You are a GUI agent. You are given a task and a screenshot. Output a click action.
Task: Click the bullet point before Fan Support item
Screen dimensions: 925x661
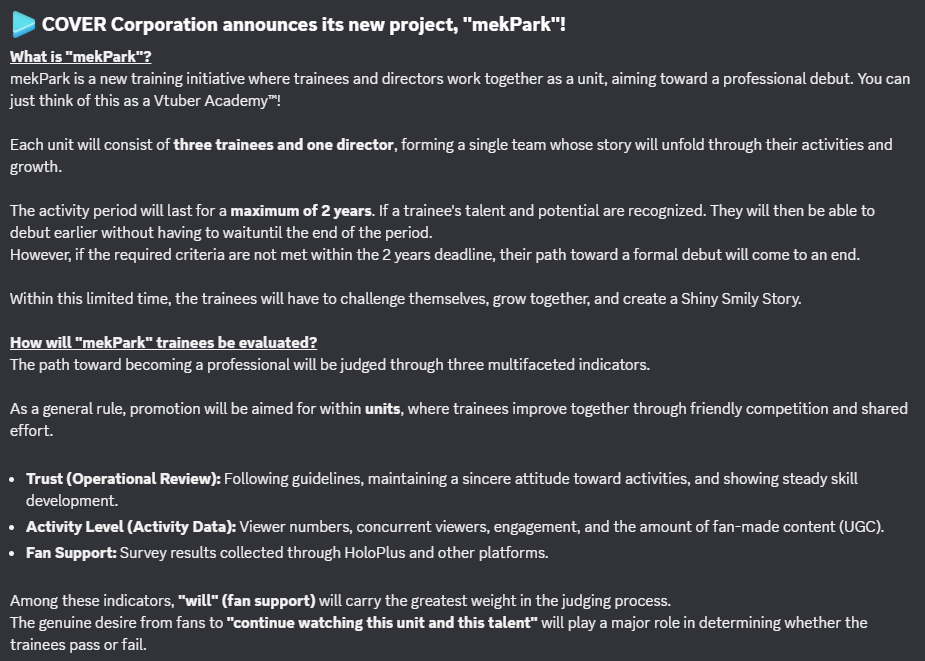(12, 554)
